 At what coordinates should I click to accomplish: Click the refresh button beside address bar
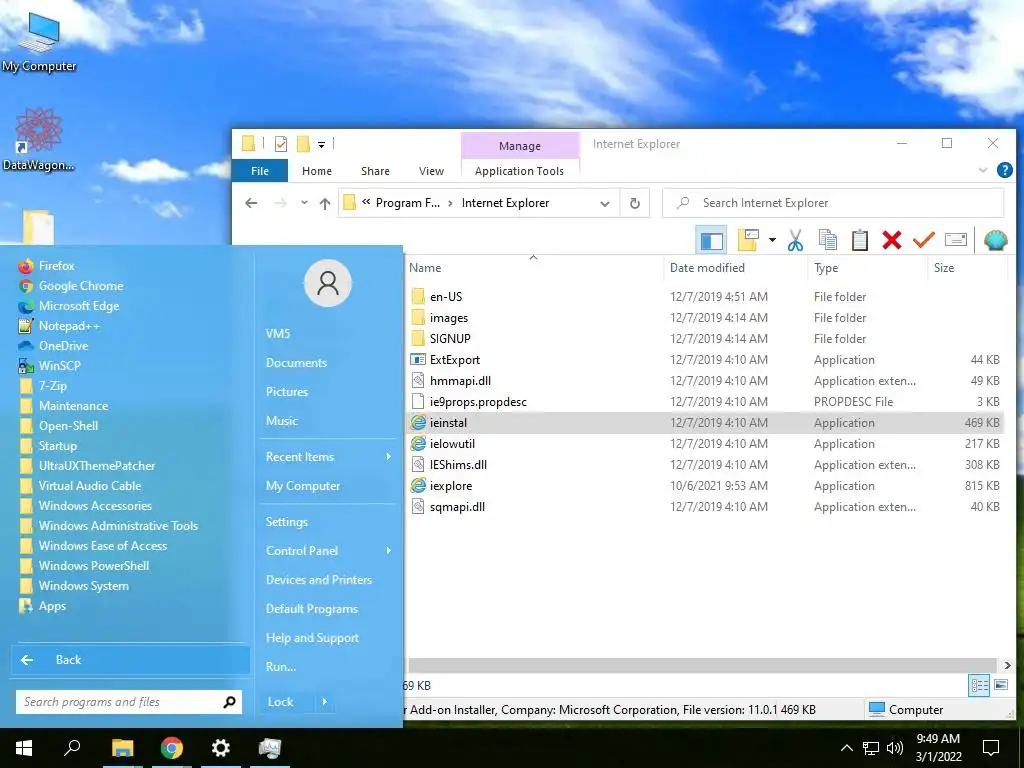pyautogui.click(x=635, y=203)
